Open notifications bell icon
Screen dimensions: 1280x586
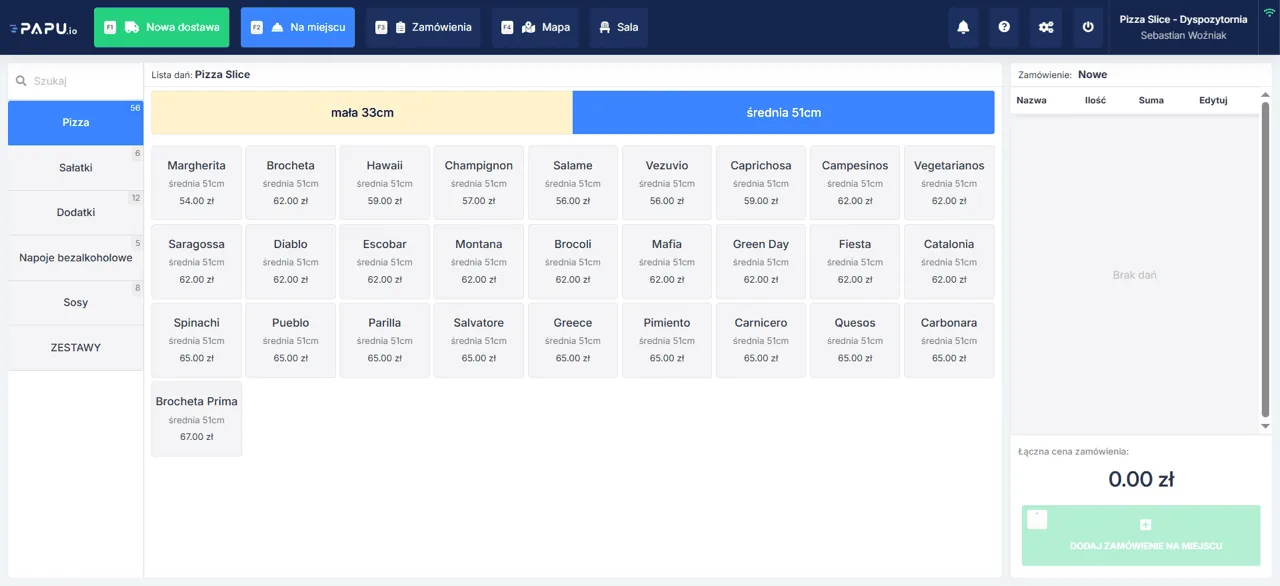point(963,27)
